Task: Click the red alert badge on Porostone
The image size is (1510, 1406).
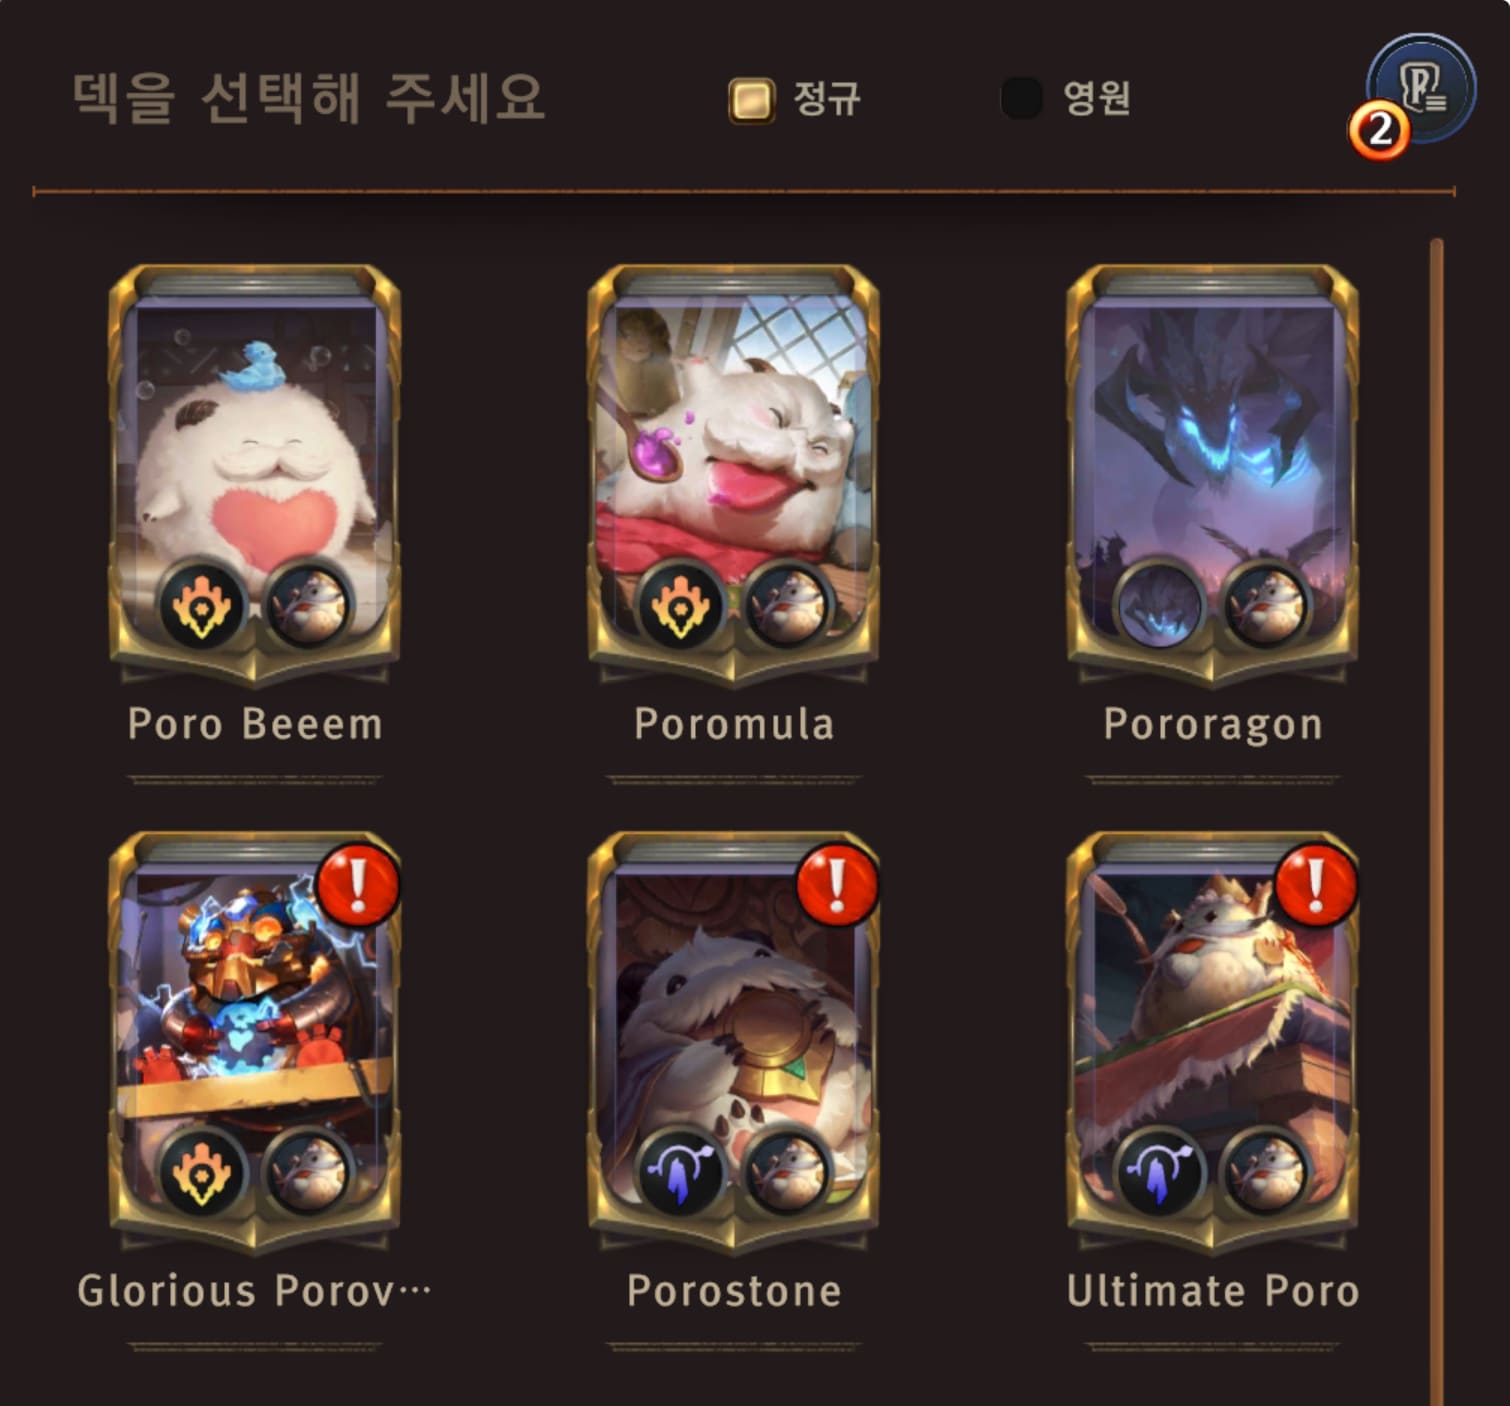Action: pyautogui.click(x=836, y=886)
